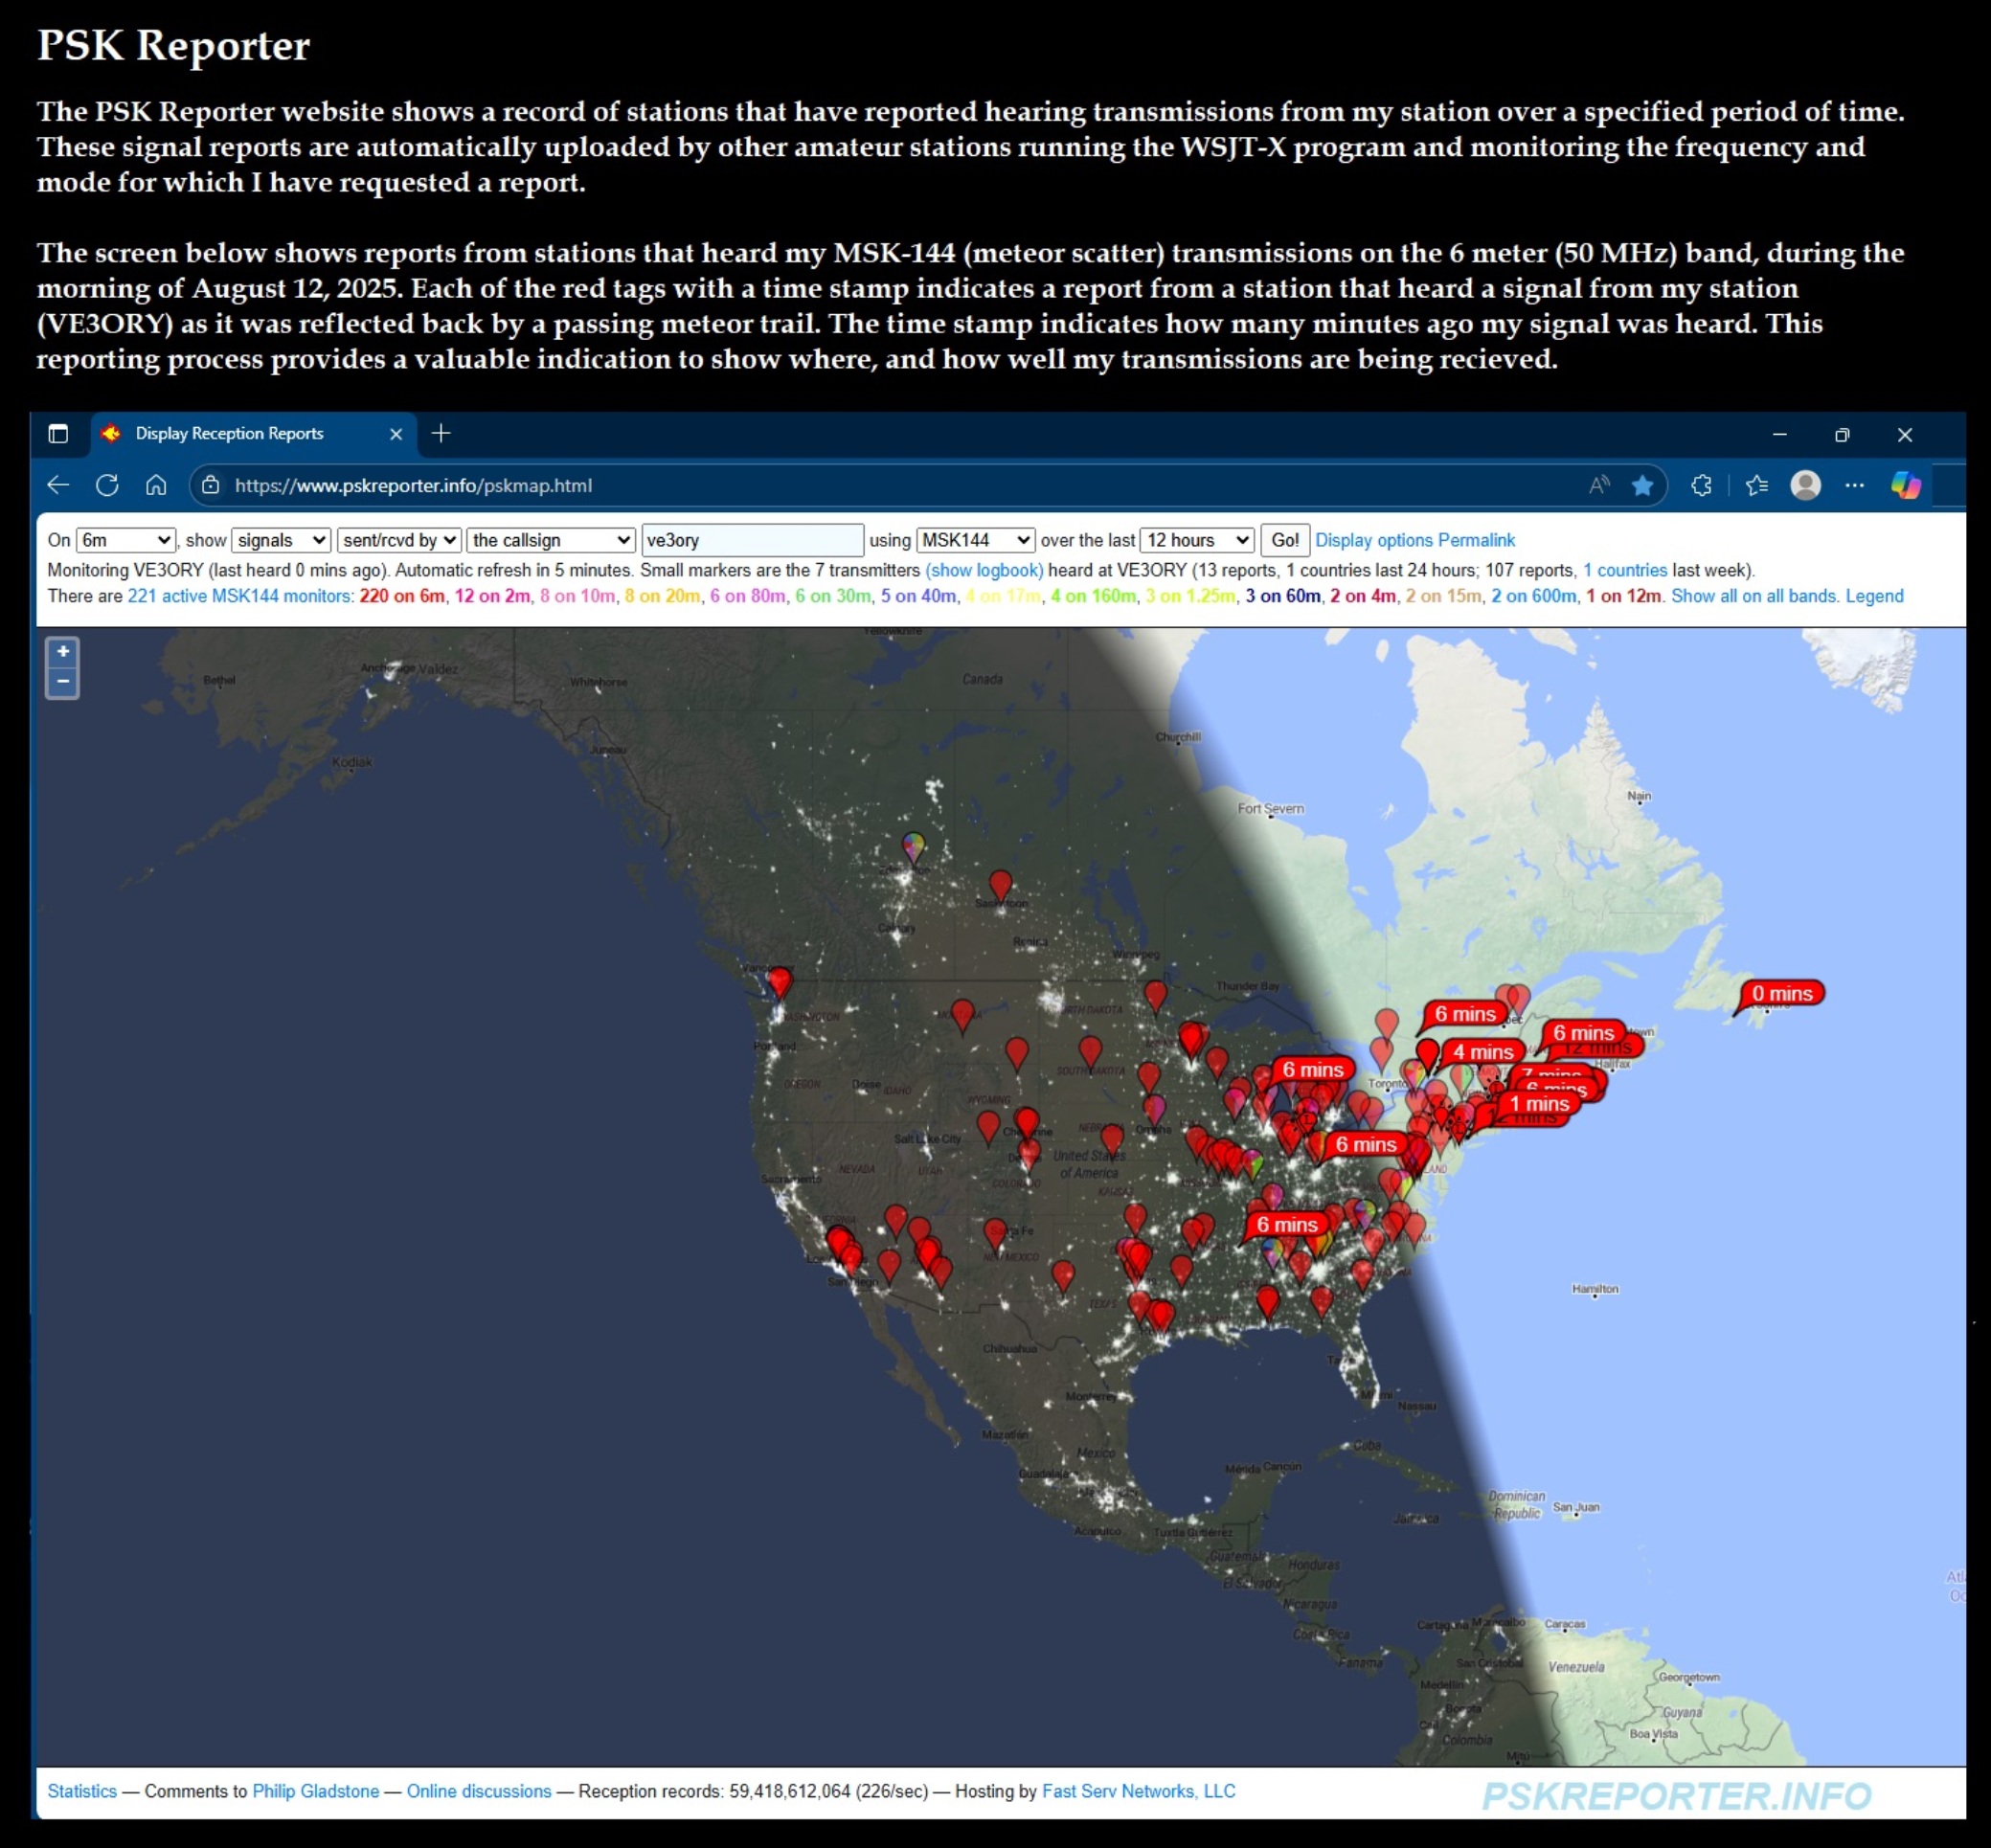Expand the MSK144 mode dropdown
Viewport: 1991px width, 1848px height.
pyautogui.click(x=975, y=540)
